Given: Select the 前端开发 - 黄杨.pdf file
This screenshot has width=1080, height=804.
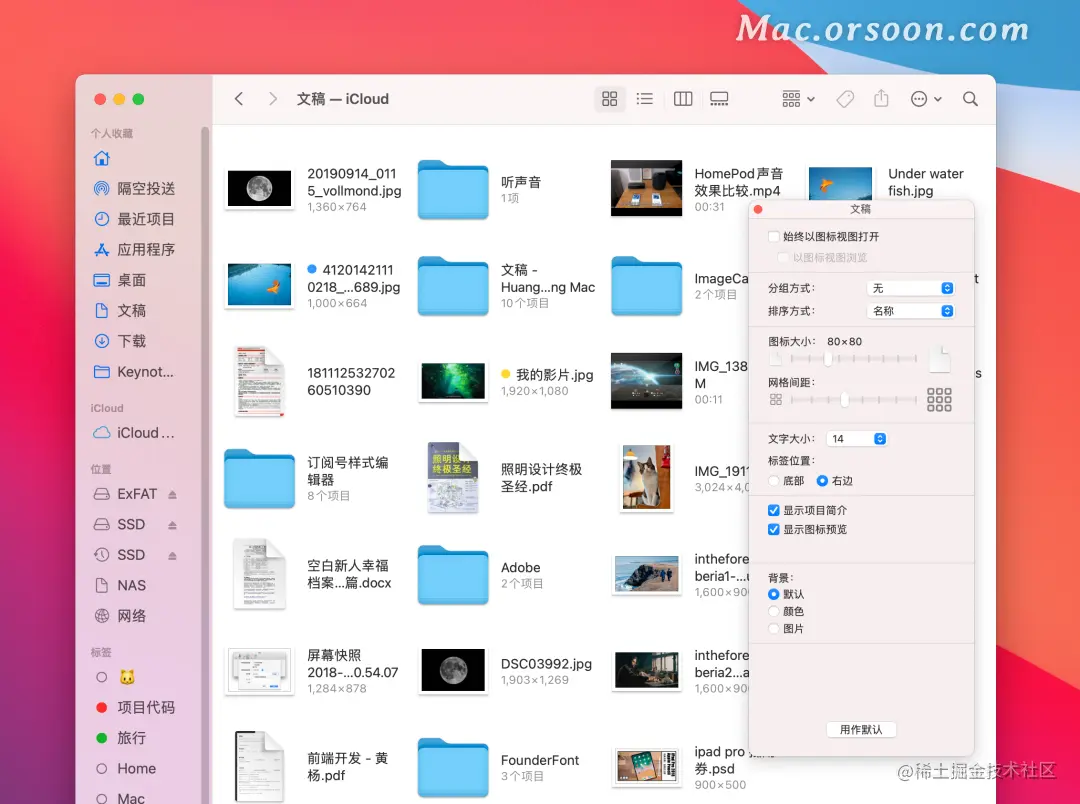Looking at the screenshot, I should click(259, 766).
